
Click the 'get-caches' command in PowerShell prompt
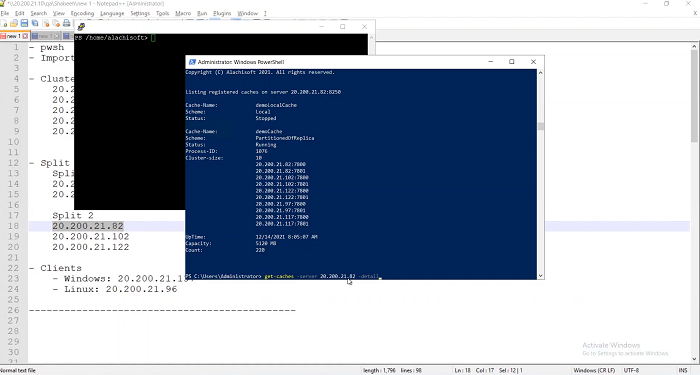click(279, 276)
